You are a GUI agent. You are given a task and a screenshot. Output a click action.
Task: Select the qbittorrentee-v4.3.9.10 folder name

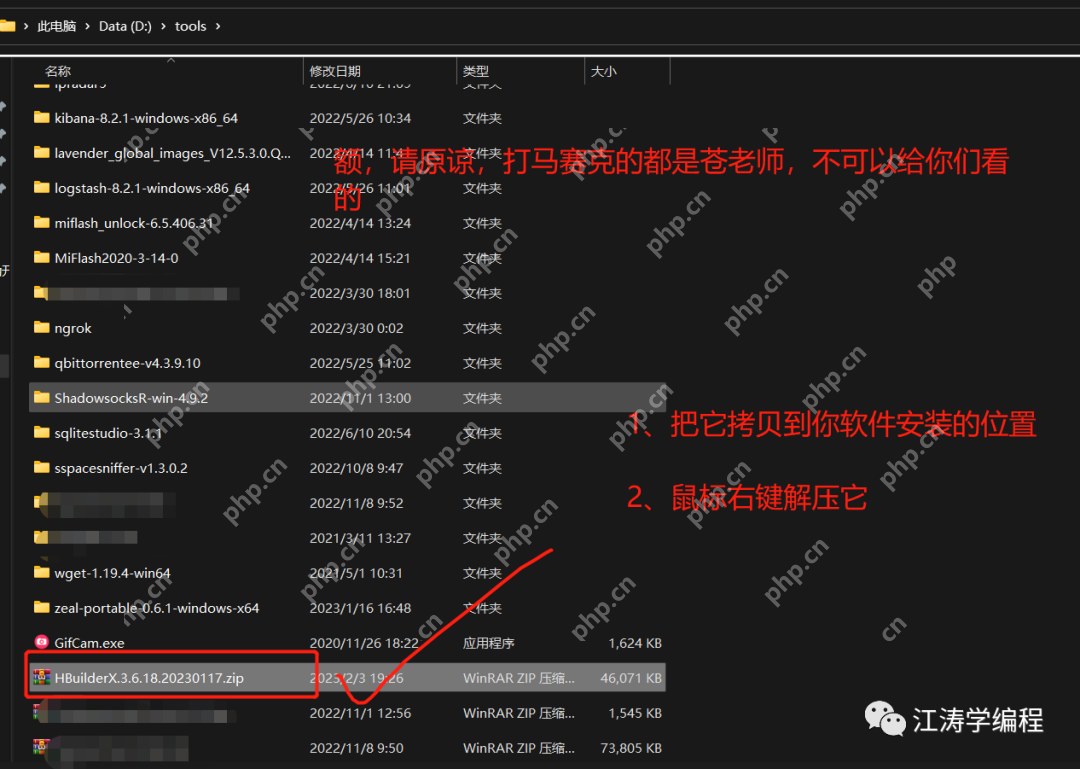tap(127, 363)
